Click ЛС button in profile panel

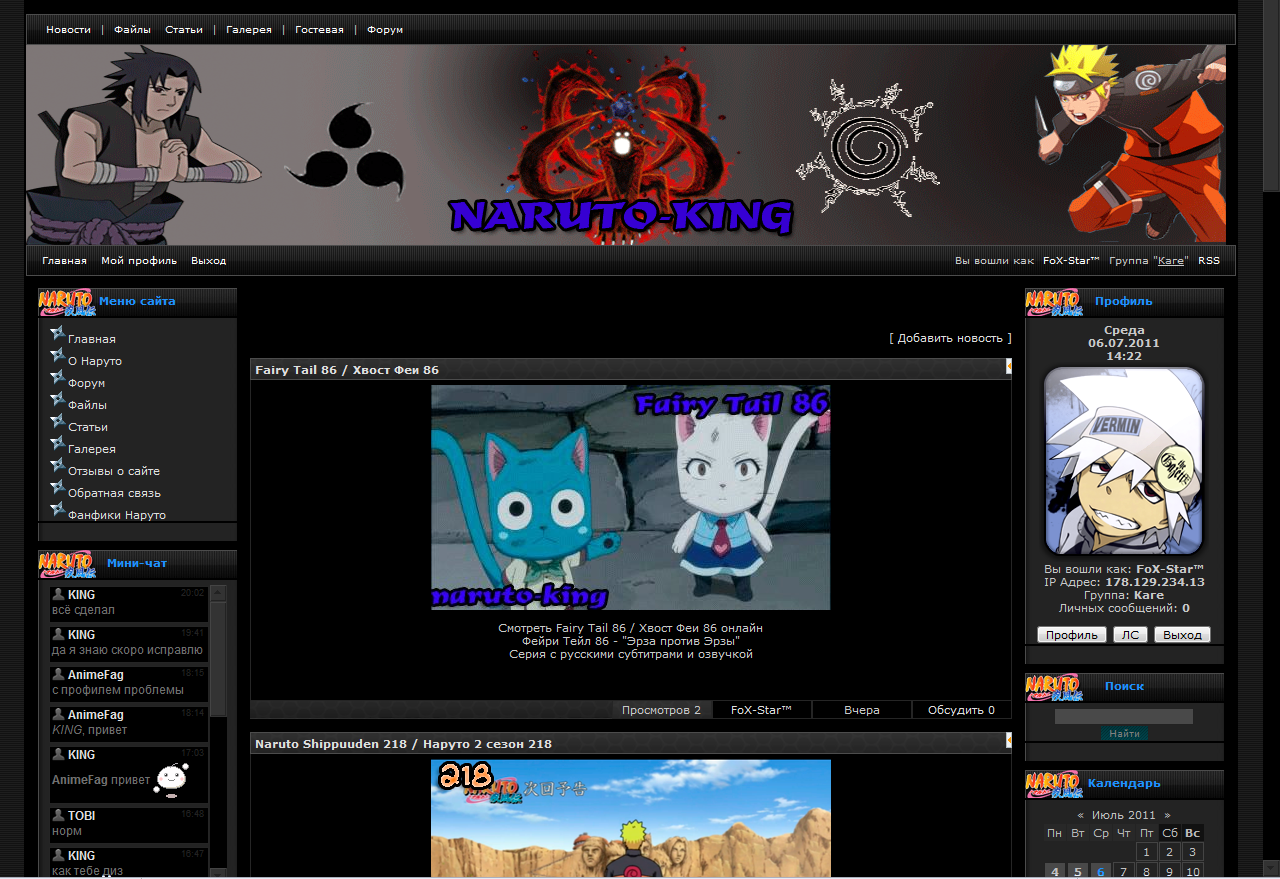[1131, 635]
